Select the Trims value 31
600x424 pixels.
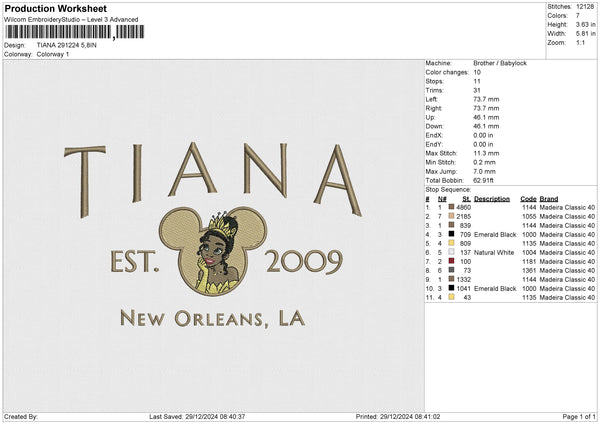(477, 90)
